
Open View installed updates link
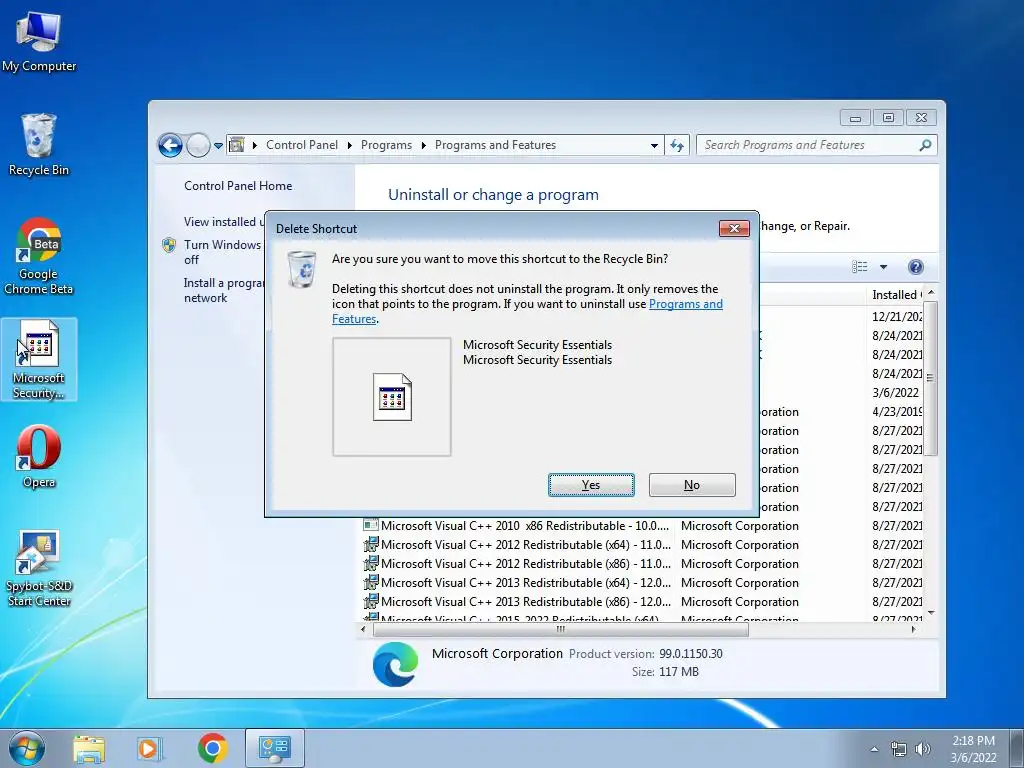223,221
